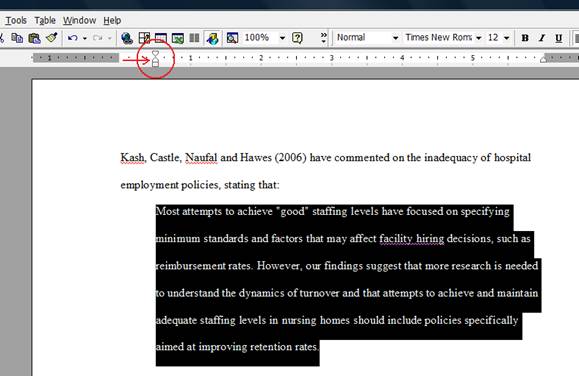The image size is (579, 376).
Task: Show more toolbar options chevron
Action: (323, 37)
